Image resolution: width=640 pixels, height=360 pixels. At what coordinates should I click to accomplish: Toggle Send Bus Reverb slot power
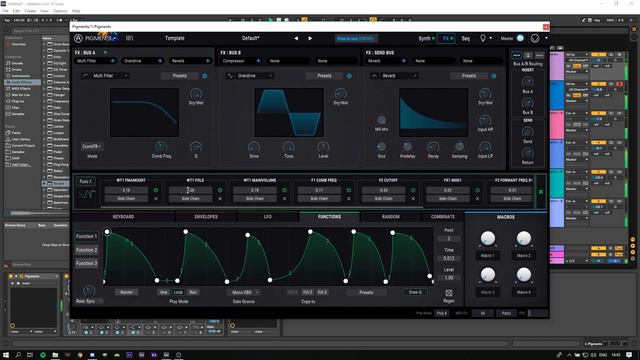pyautogui.click(x=404, y=61)
